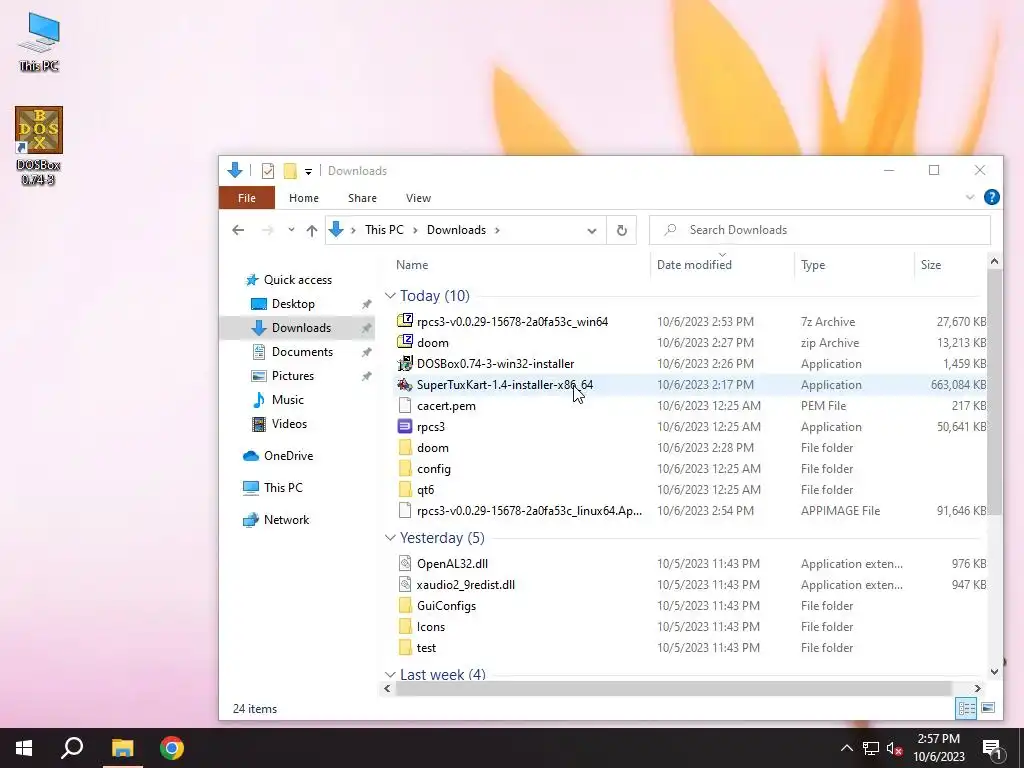This screenshot has height=768, width=1024.
Task: Select the OpenAL32.dll file icon
Action: 405,563
